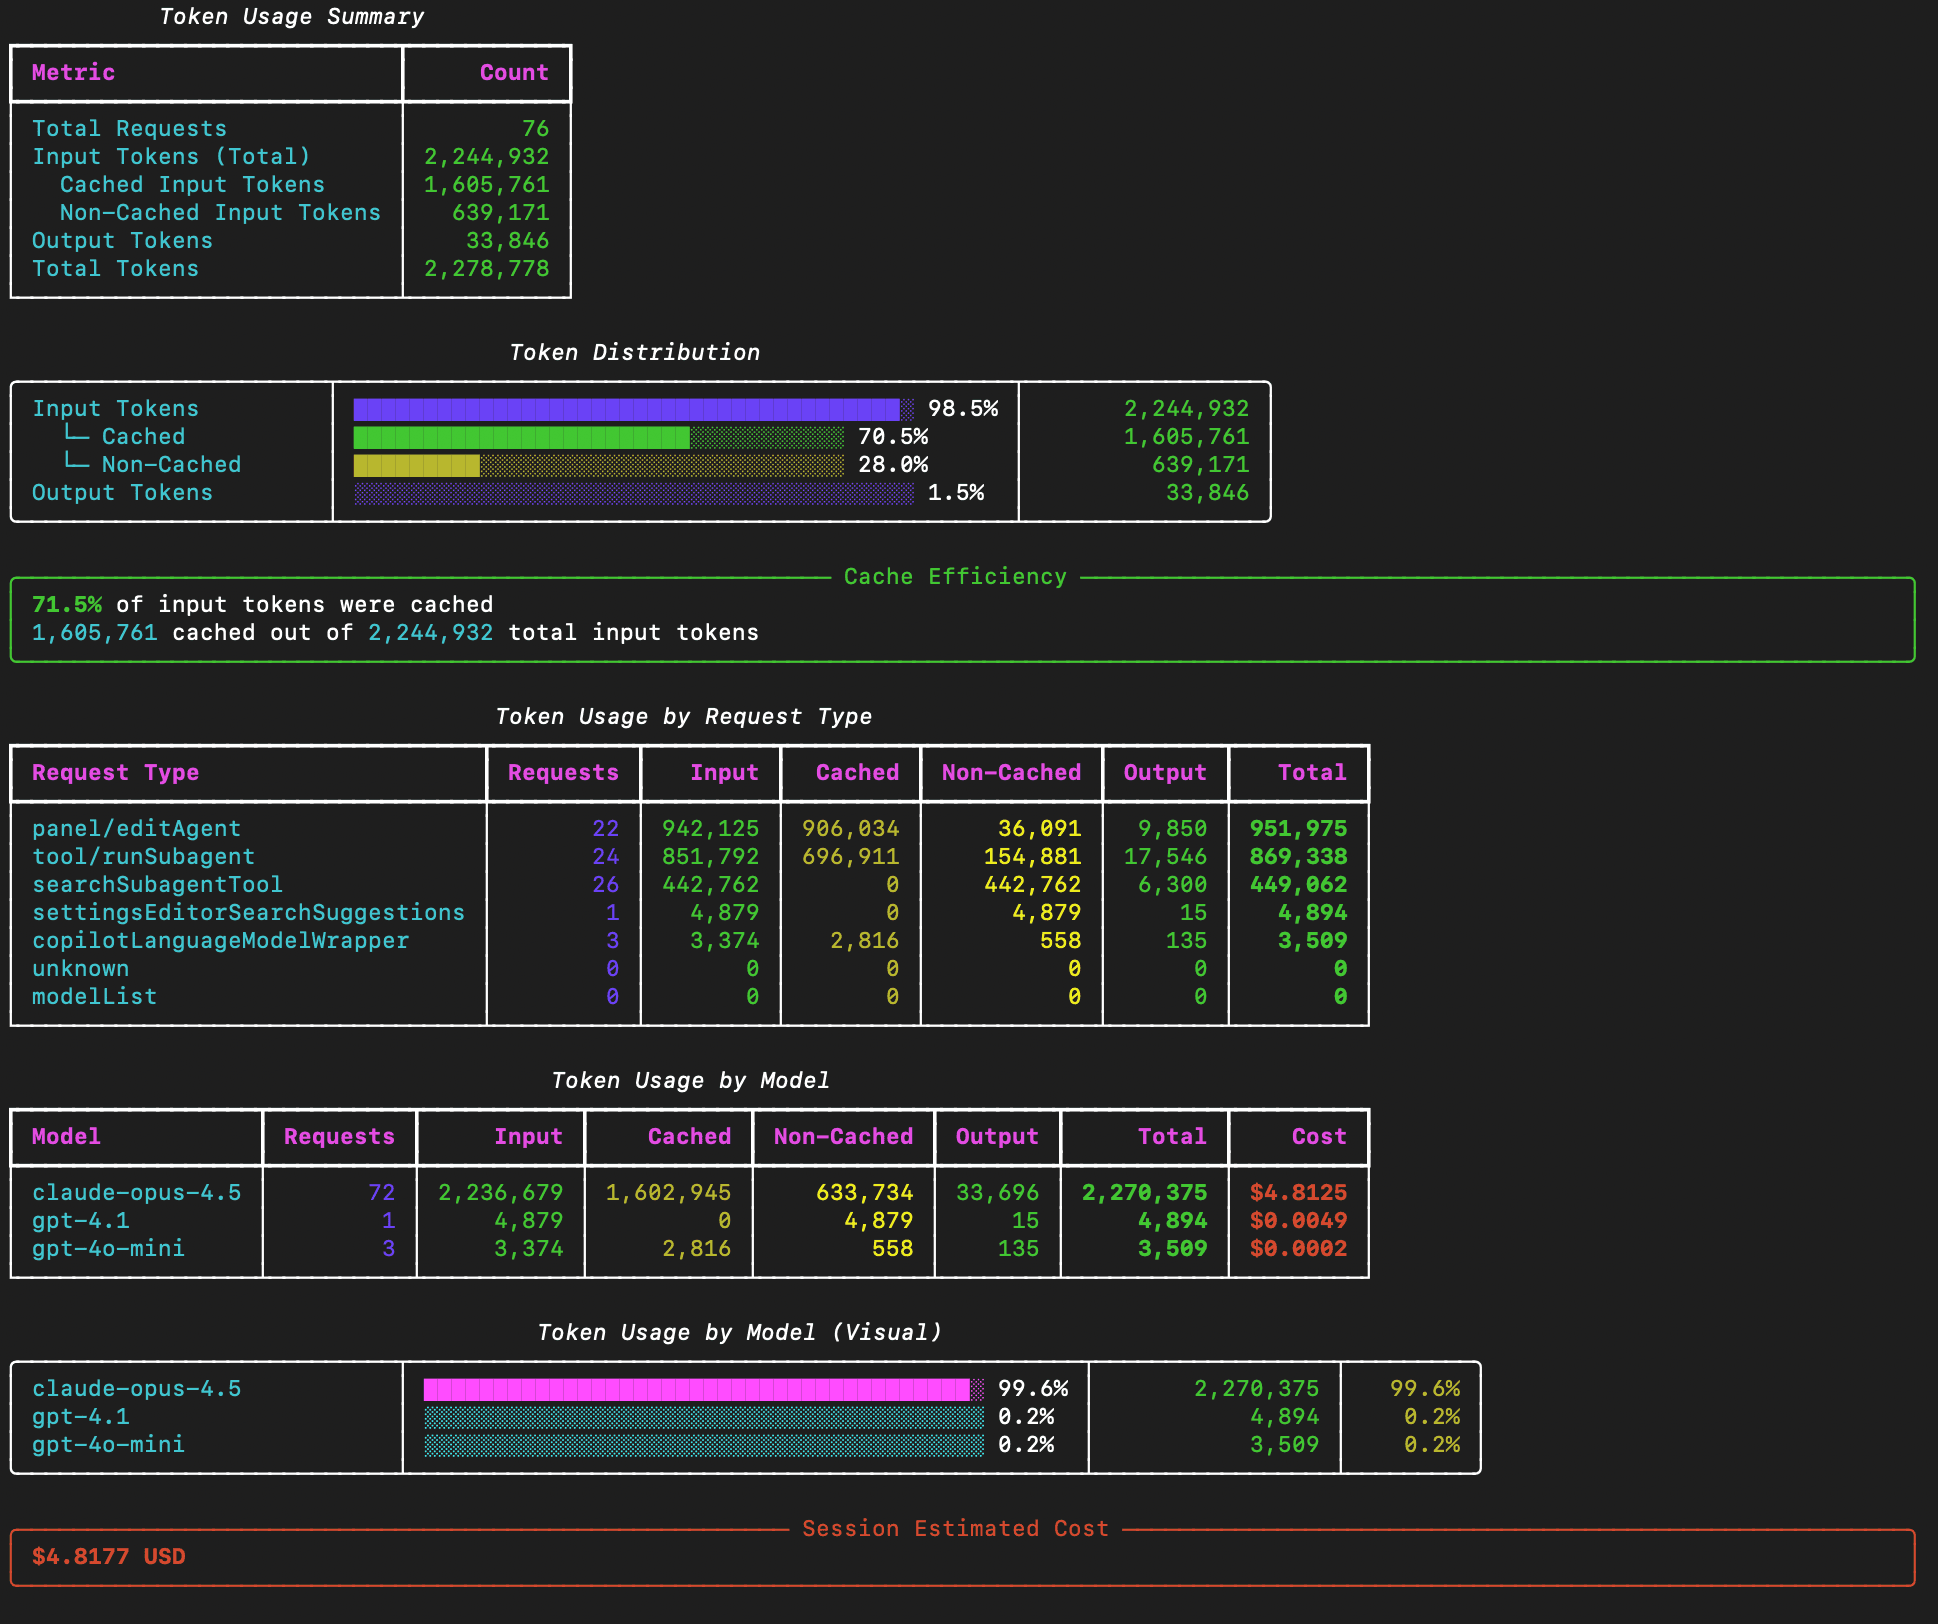The image size is (1938, 1624).
Task: Click settingsEditorSearchSuggestions row label
Action: point(248,913)
